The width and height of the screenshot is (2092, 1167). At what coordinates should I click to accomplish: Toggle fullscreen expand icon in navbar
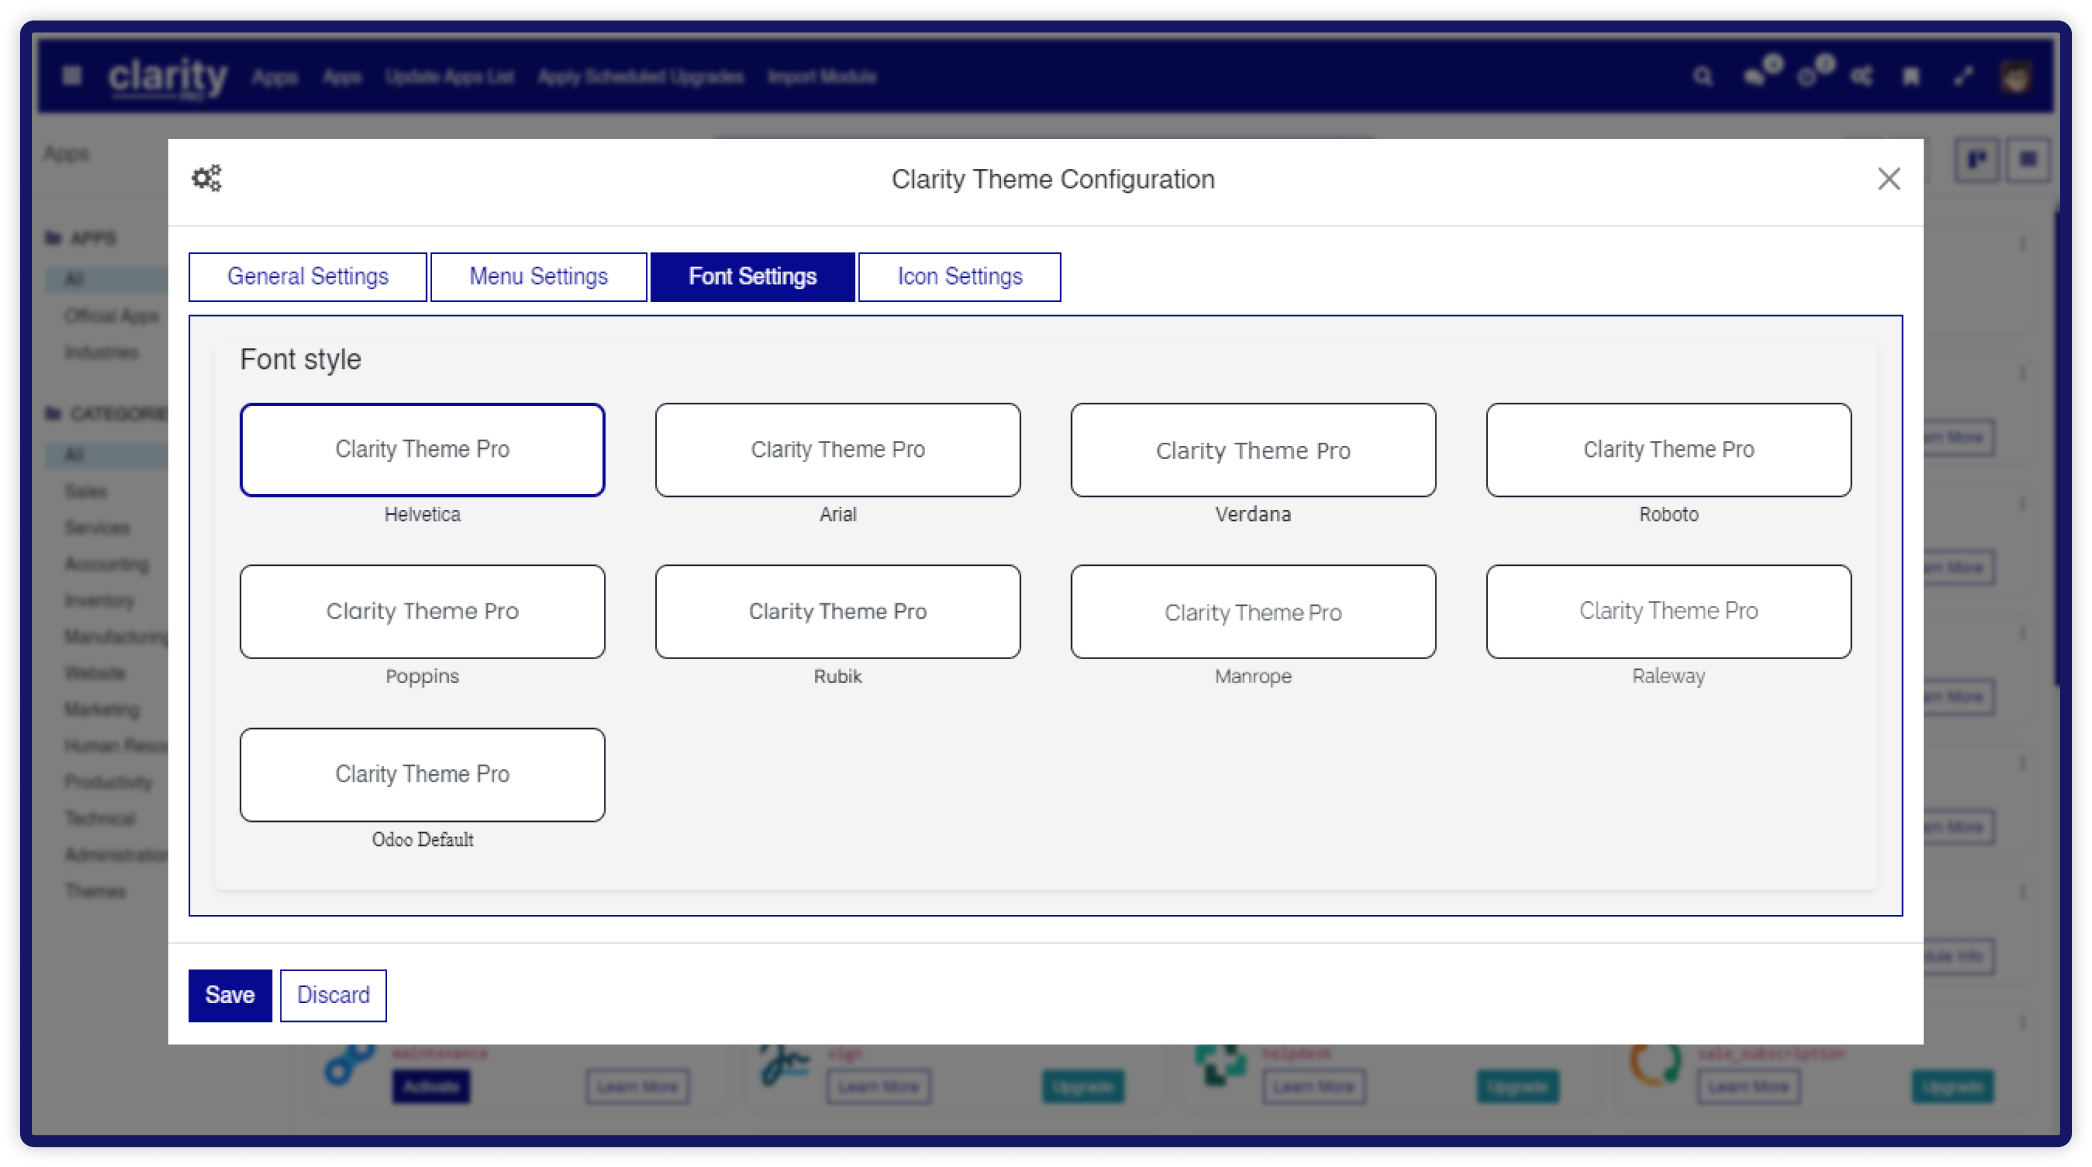coord(1963,76)
